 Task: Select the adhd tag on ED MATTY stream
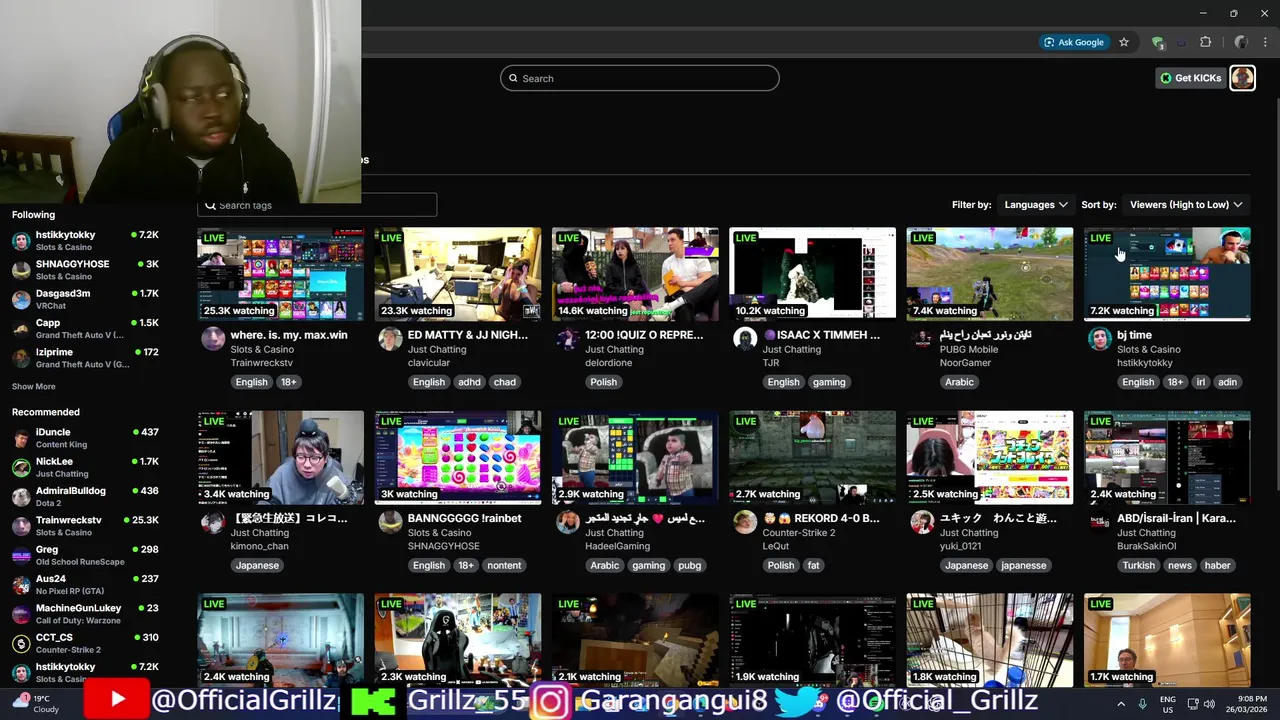(x=469, y=382)
